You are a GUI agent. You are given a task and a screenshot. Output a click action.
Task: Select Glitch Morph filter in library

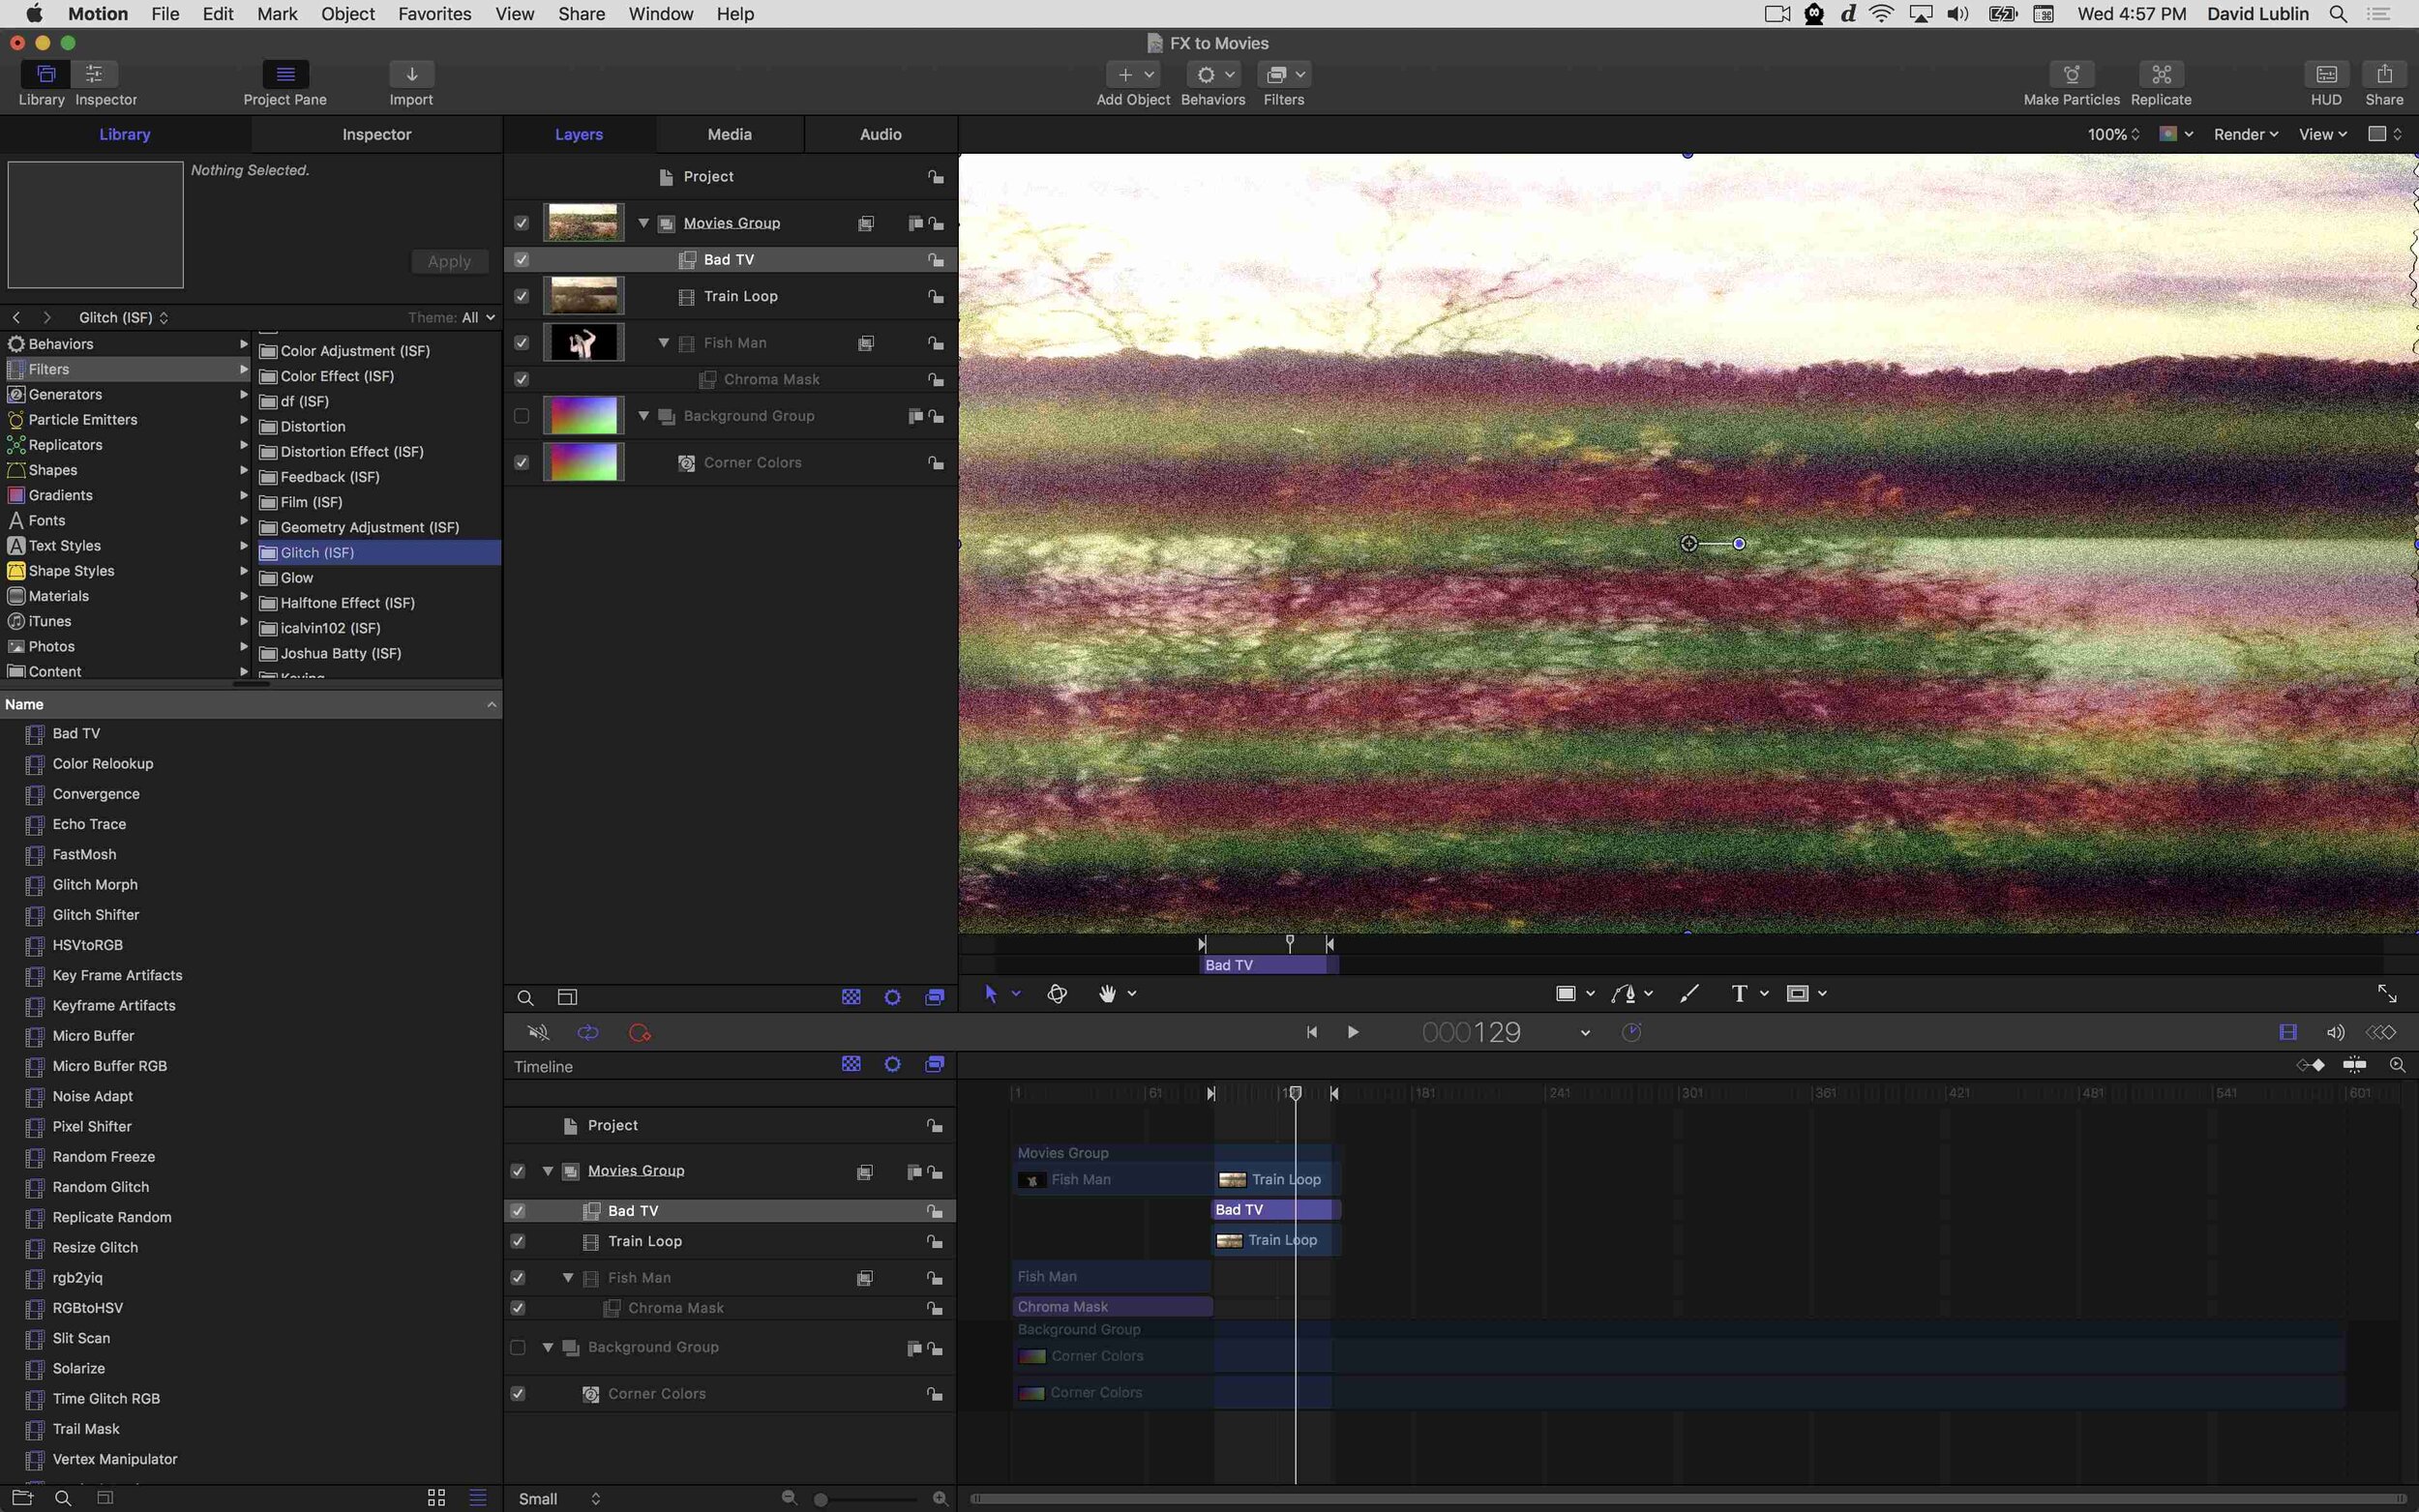tap(95, 885)
